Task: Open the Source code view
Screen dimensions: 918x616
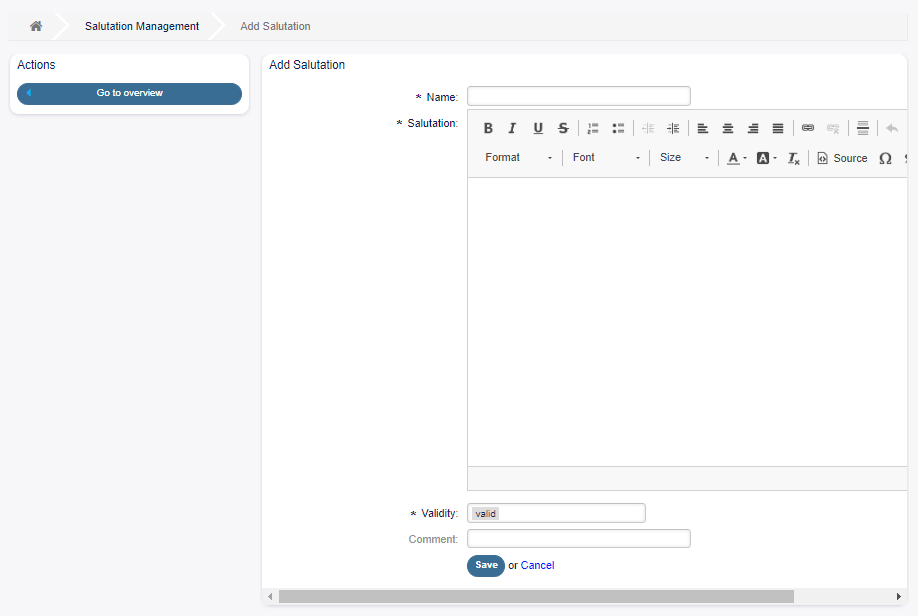Action: (841, 158)
